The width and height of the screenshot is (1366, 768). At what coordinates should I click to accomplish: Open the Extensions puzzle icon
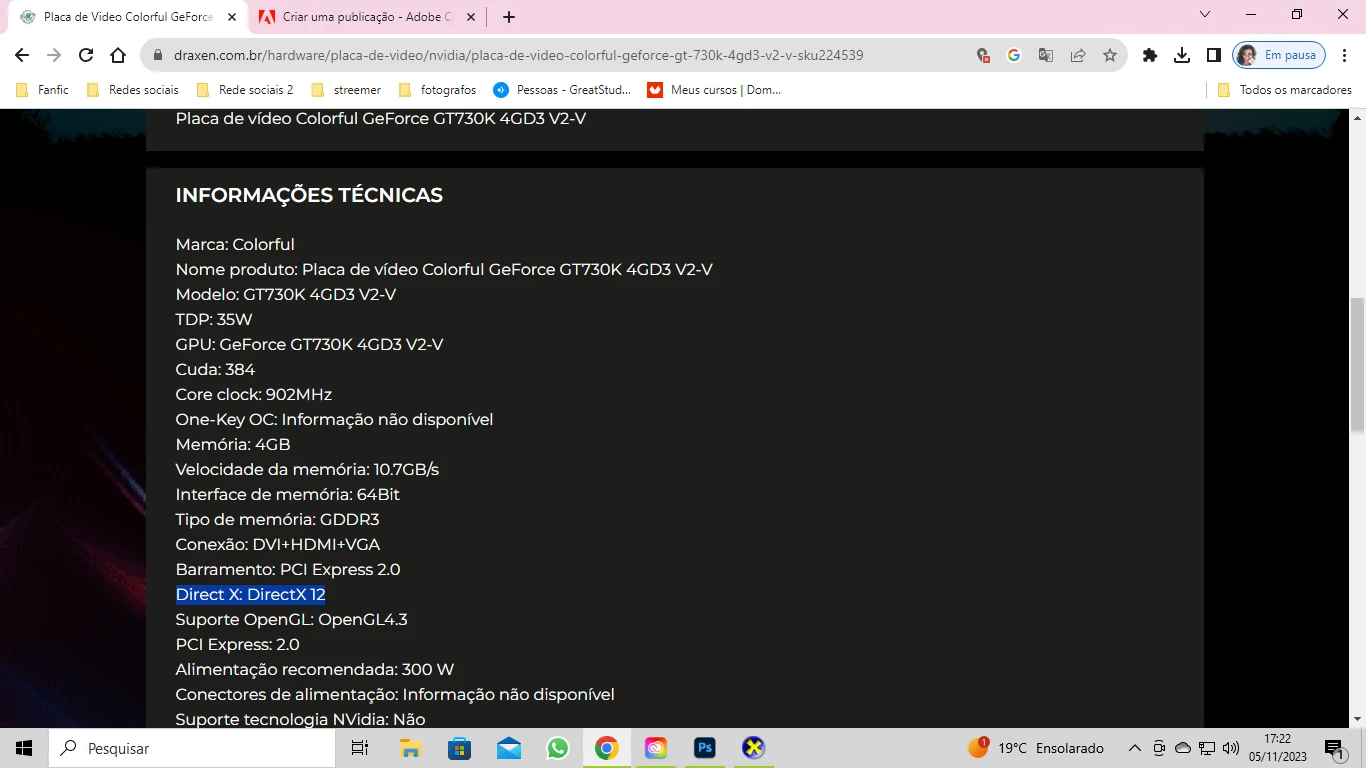point(1150,56)
